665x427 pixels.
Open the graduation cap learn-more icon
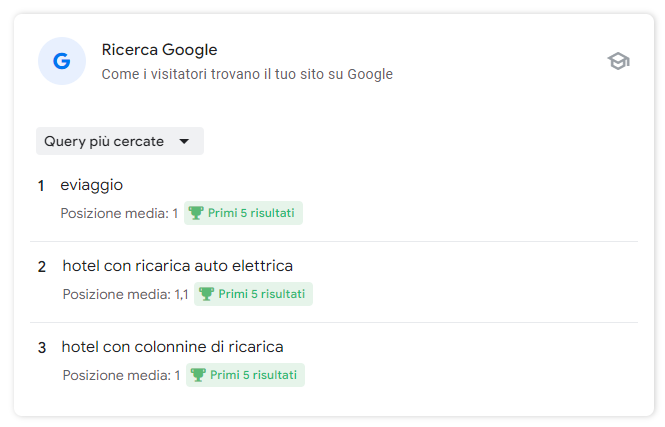tap(618, 61)
